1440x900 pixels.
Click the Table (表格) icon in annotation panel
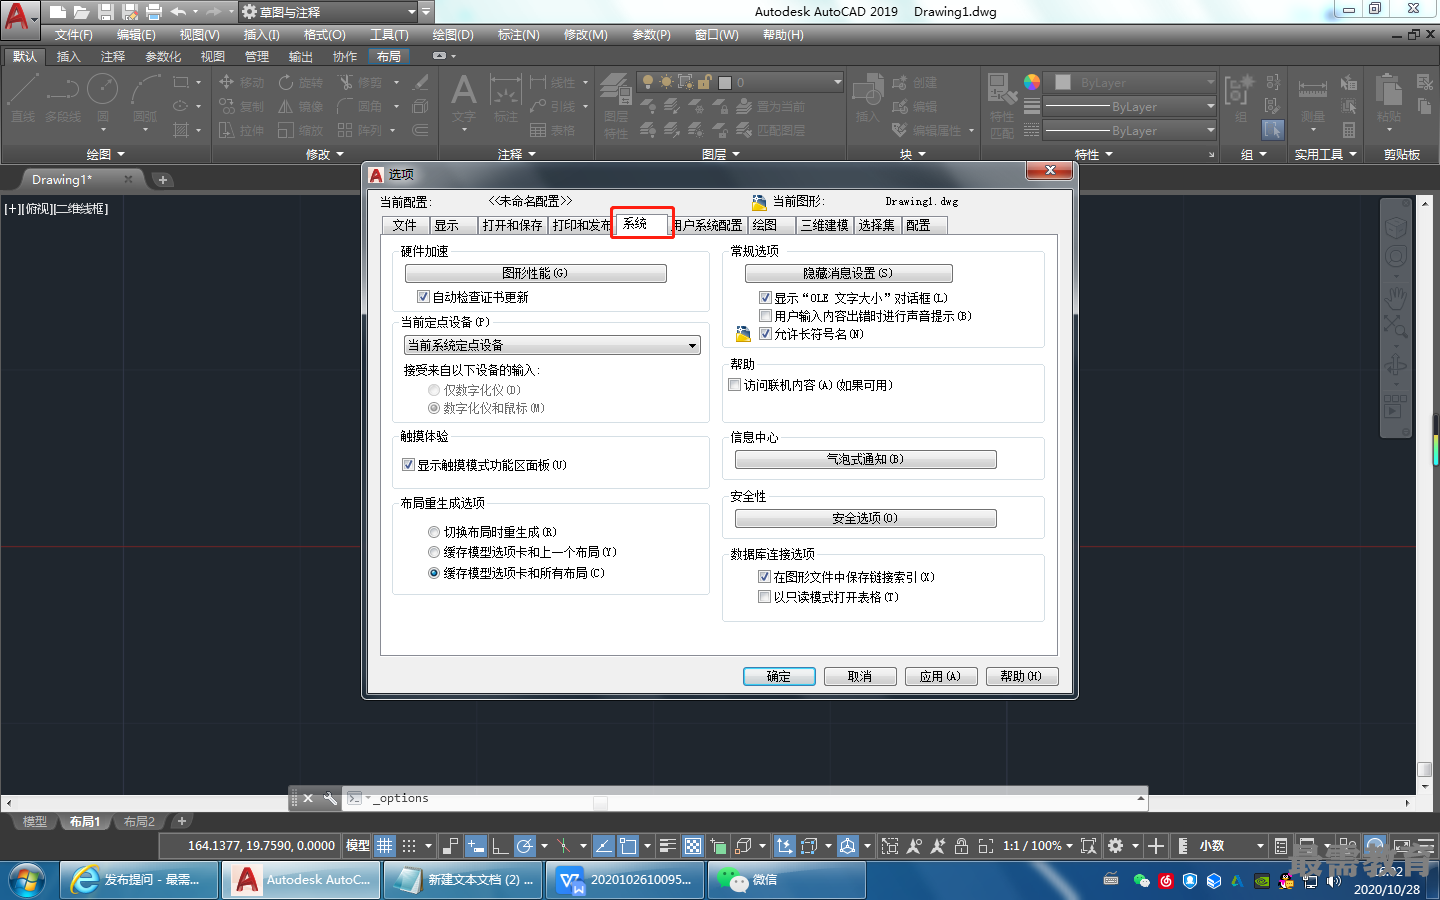tap(552, 130)
